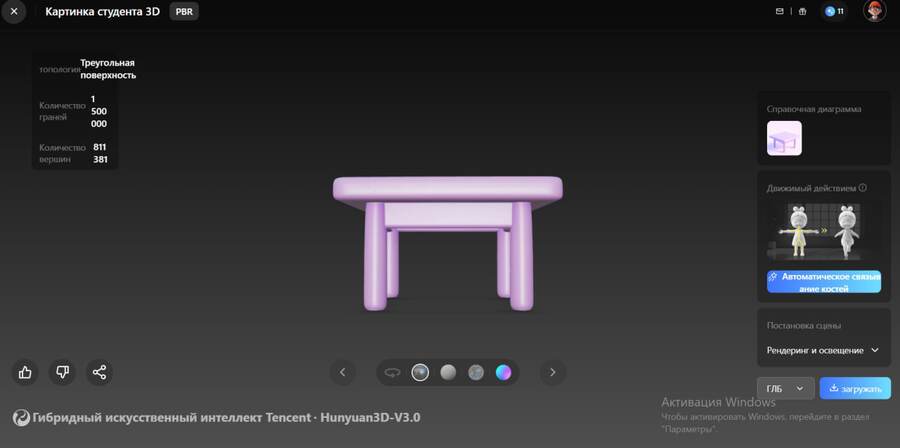The width and height of the screenshot is (900, 448).
Task: Give a thumbs up to the model
Action: click(x=25, y=372)
